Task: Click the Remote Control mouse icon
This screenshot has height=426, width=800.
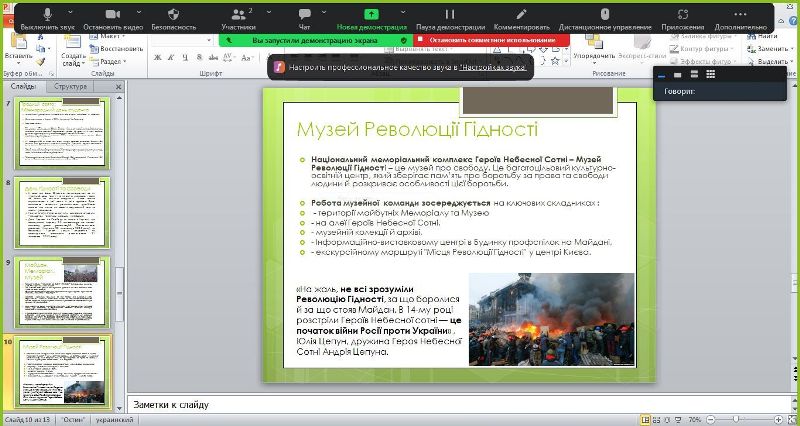Action: (x=605, y=15)
